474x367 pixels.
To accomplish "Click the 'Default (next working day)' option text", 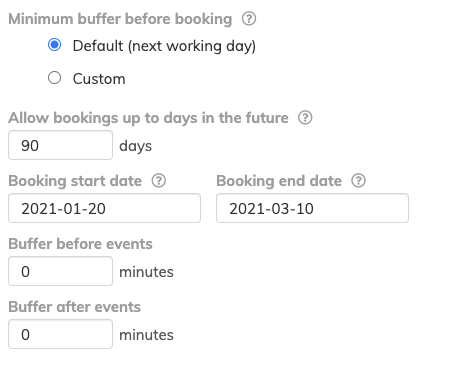I will point(164,46).
